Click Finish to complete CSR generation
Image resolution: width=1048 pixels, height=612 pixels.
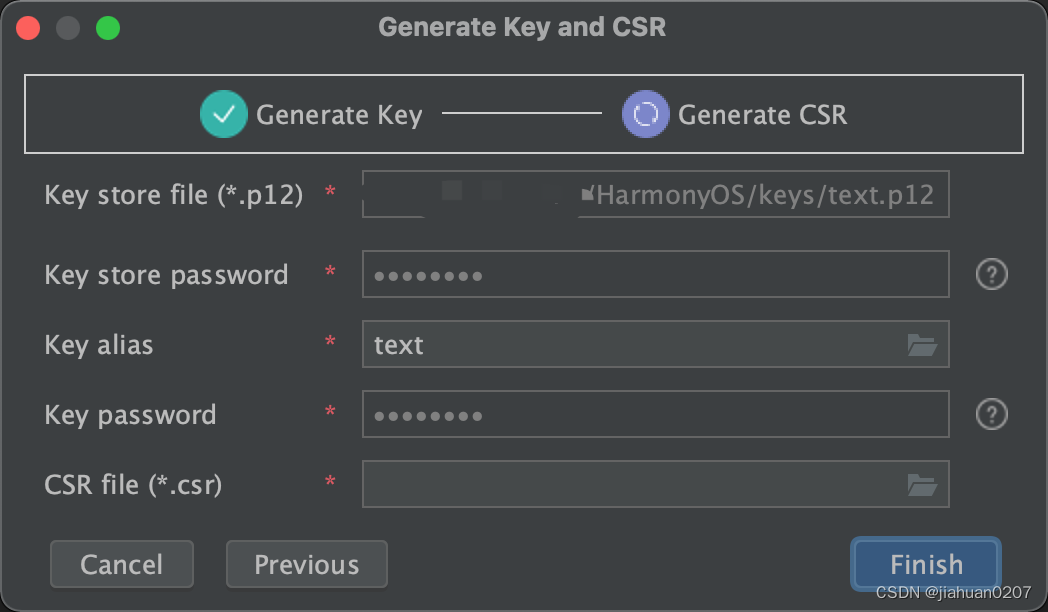[x=926, y=565]
